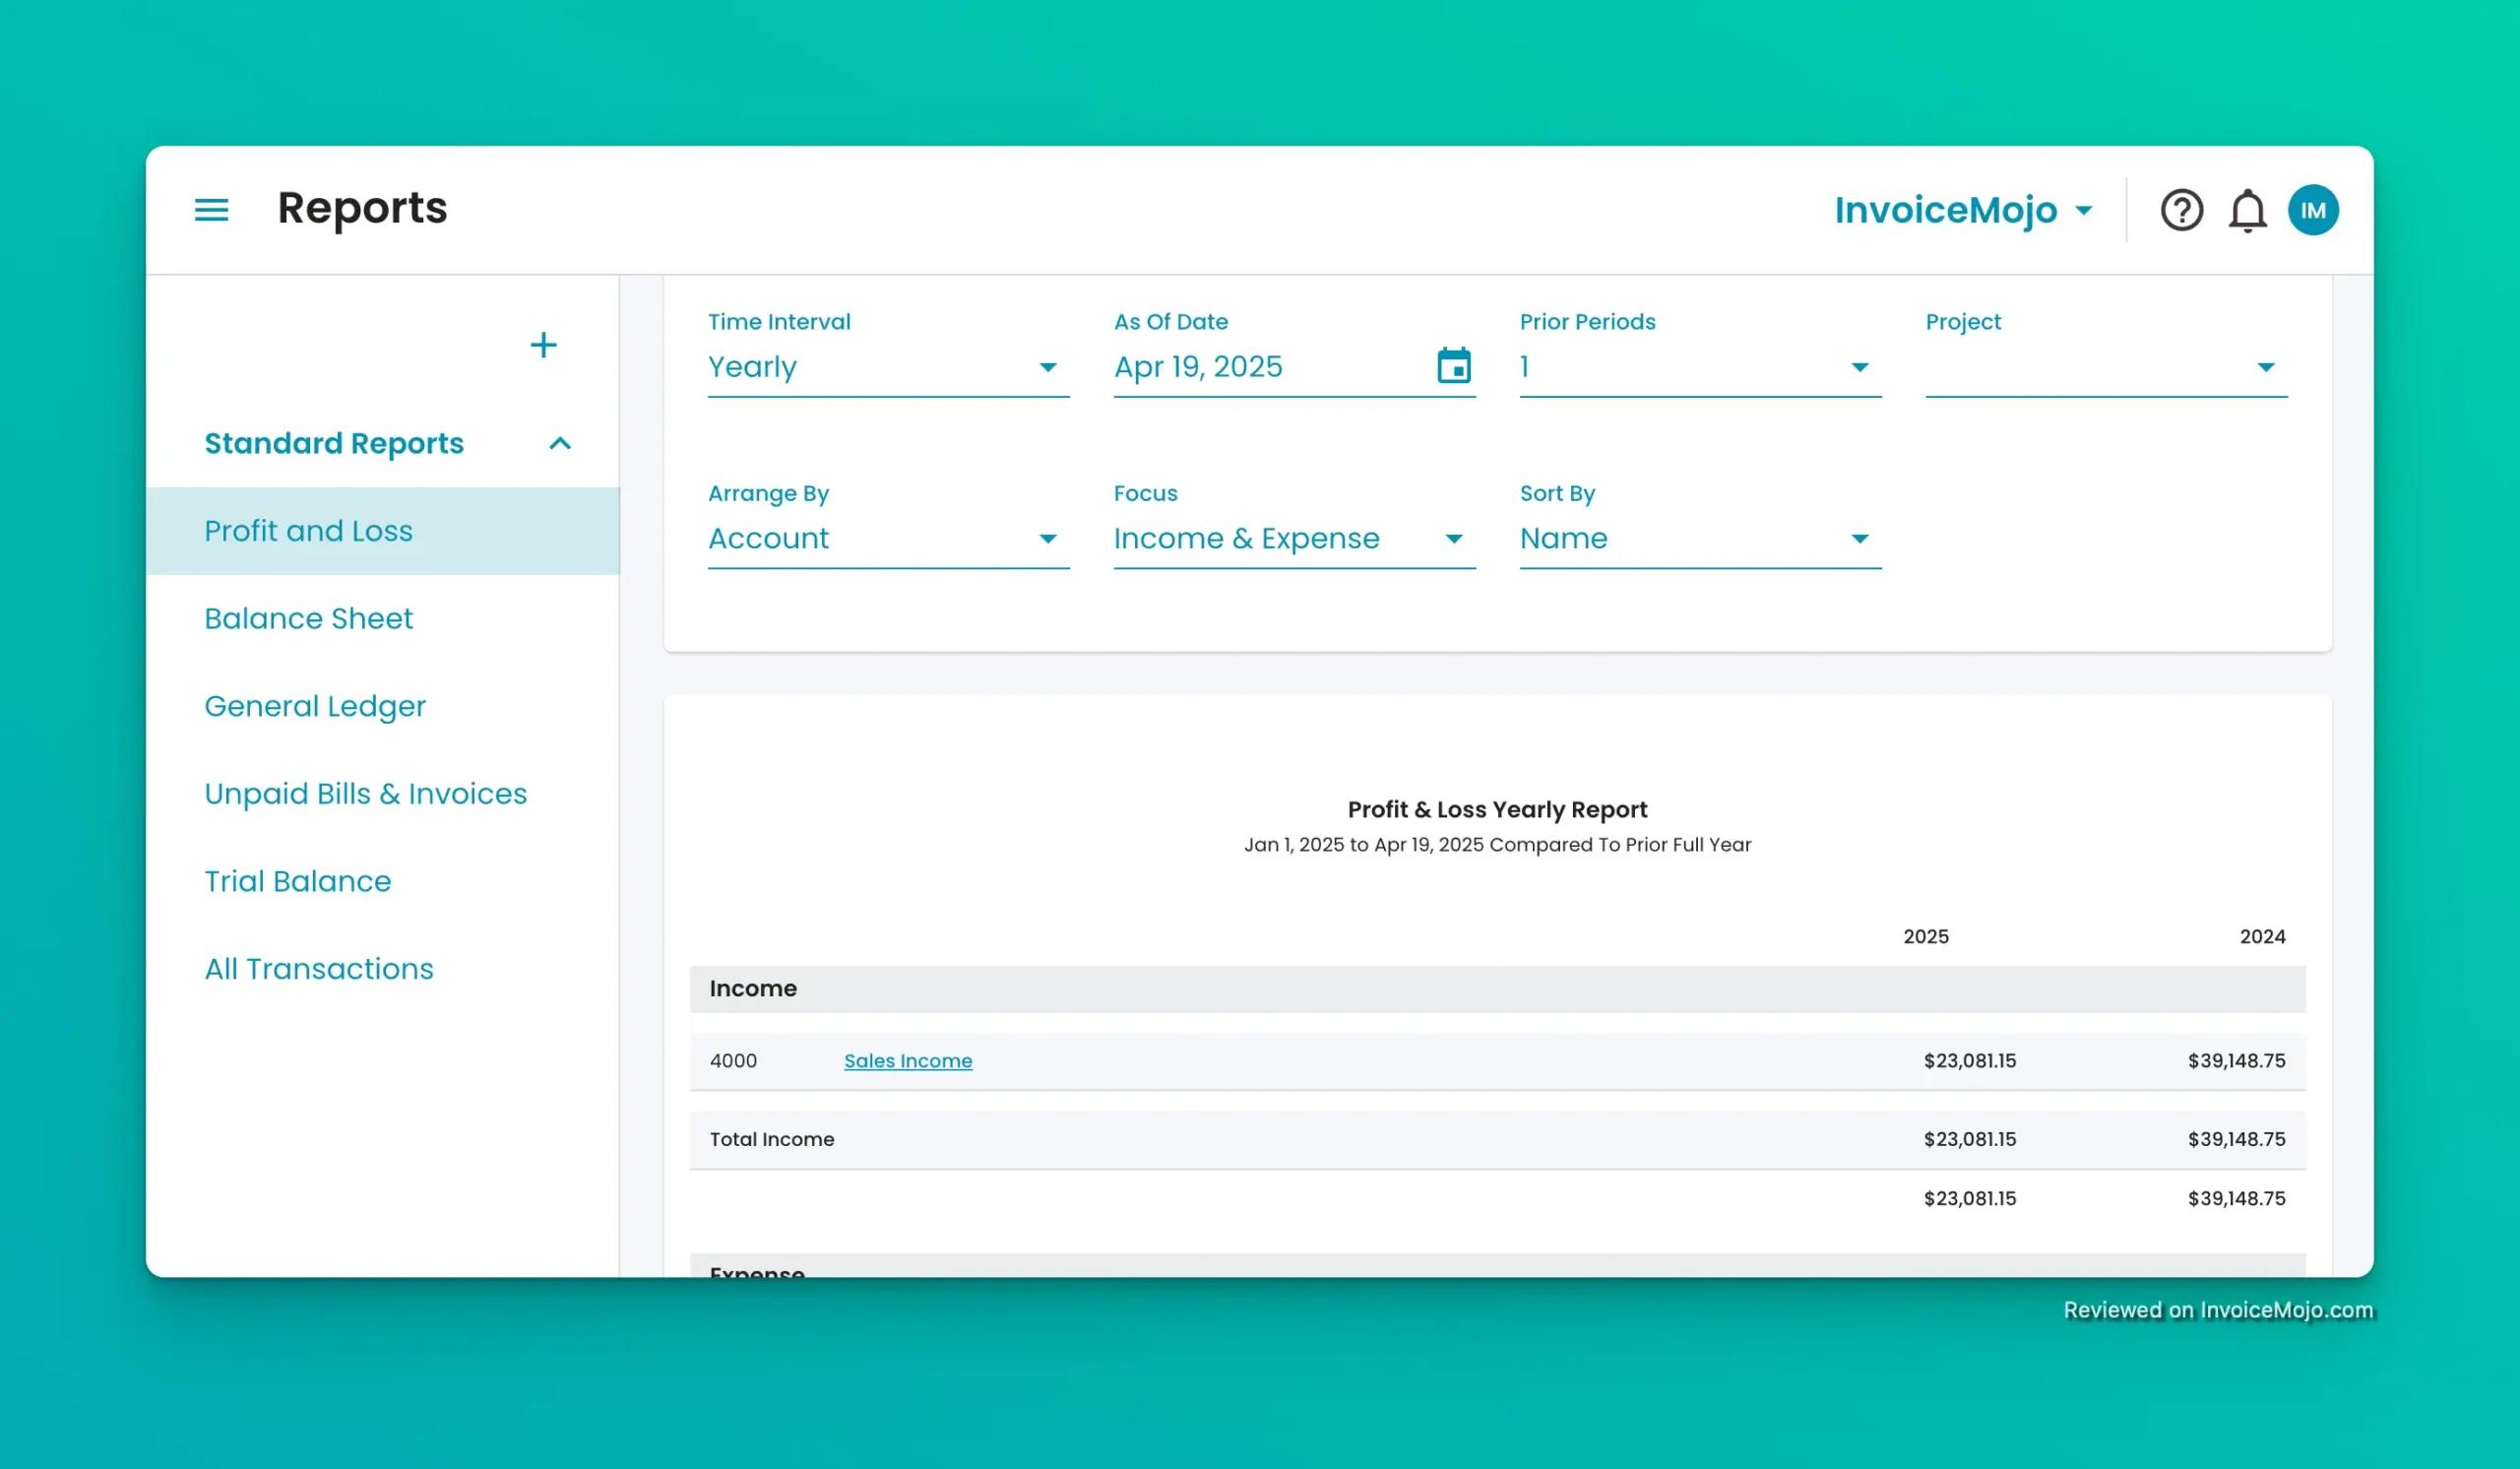Click the help question mark icon

pyautogui.click(x=2181, y=210)
